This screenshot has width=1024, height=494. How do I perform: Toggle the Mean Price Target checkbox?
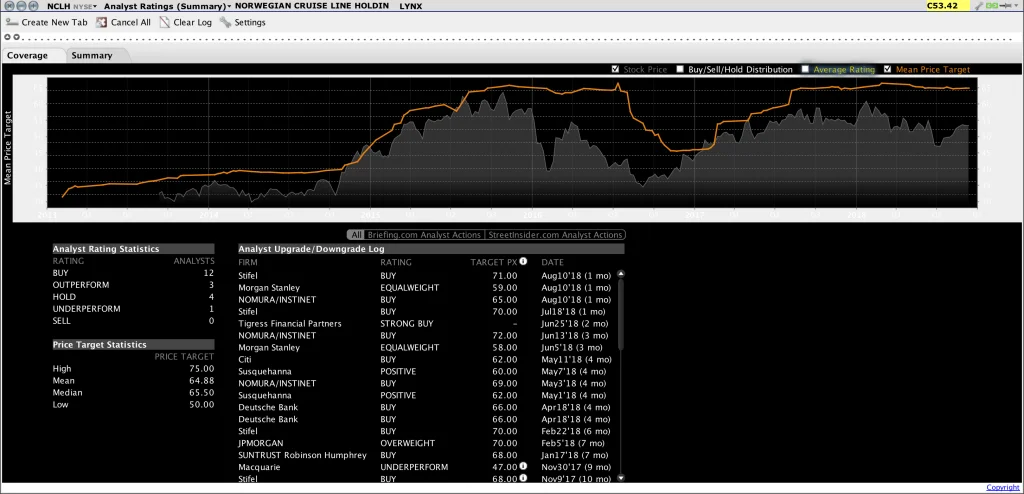(888, 69)
